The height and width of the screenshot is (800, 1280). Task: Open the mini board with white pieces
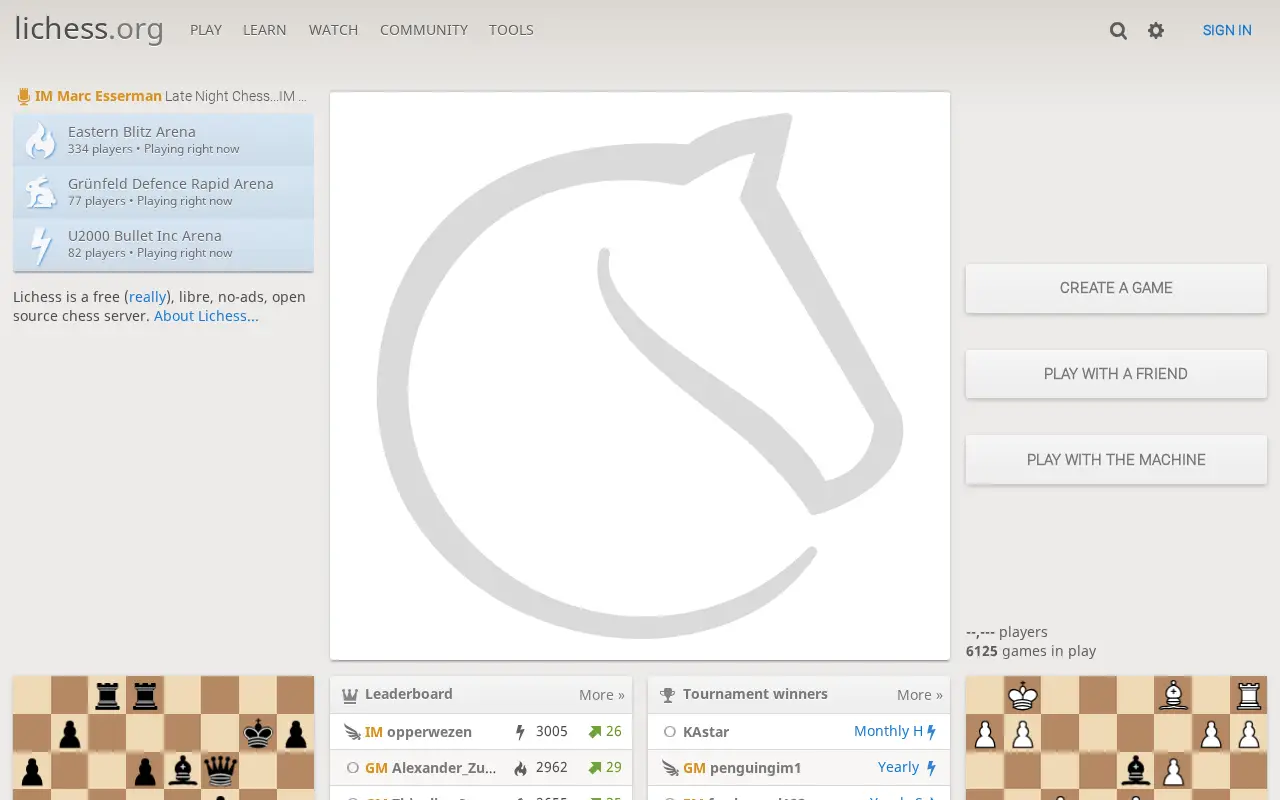(1116, 738)
